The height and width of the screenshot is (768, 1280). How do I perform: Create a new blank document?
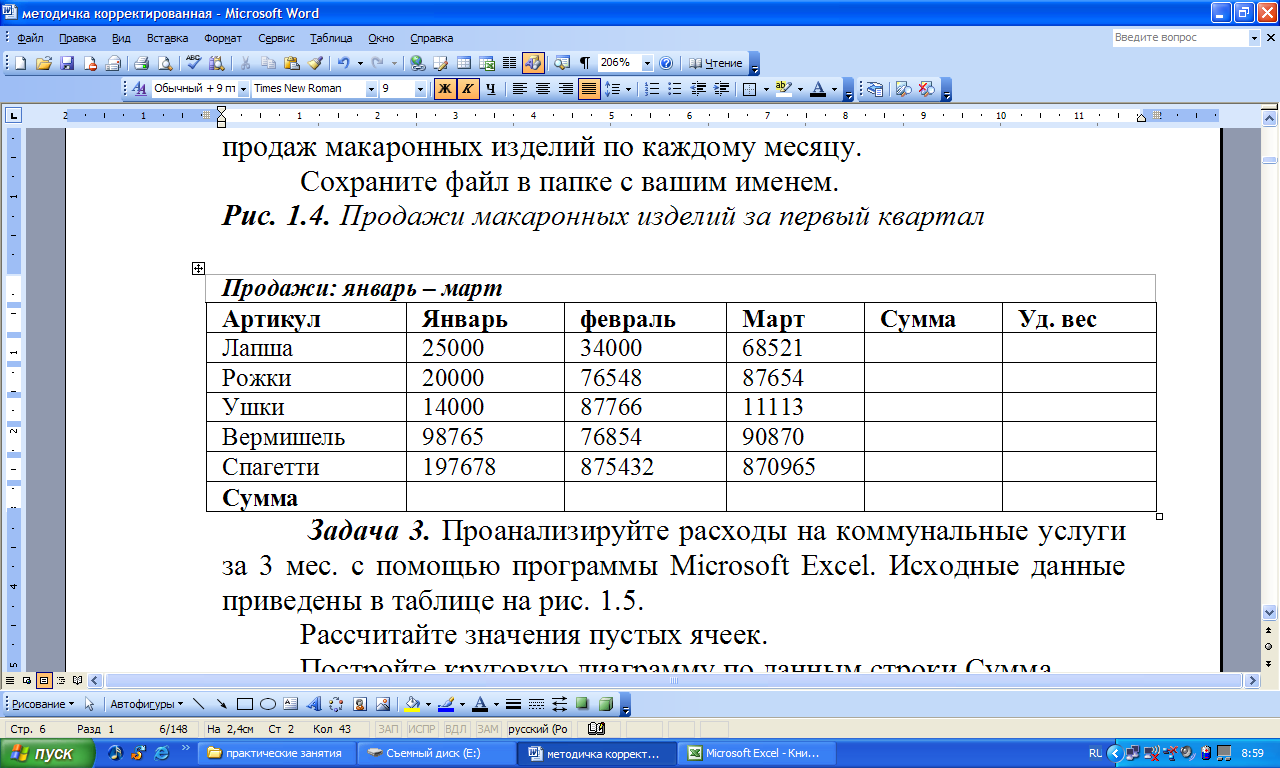20,63
